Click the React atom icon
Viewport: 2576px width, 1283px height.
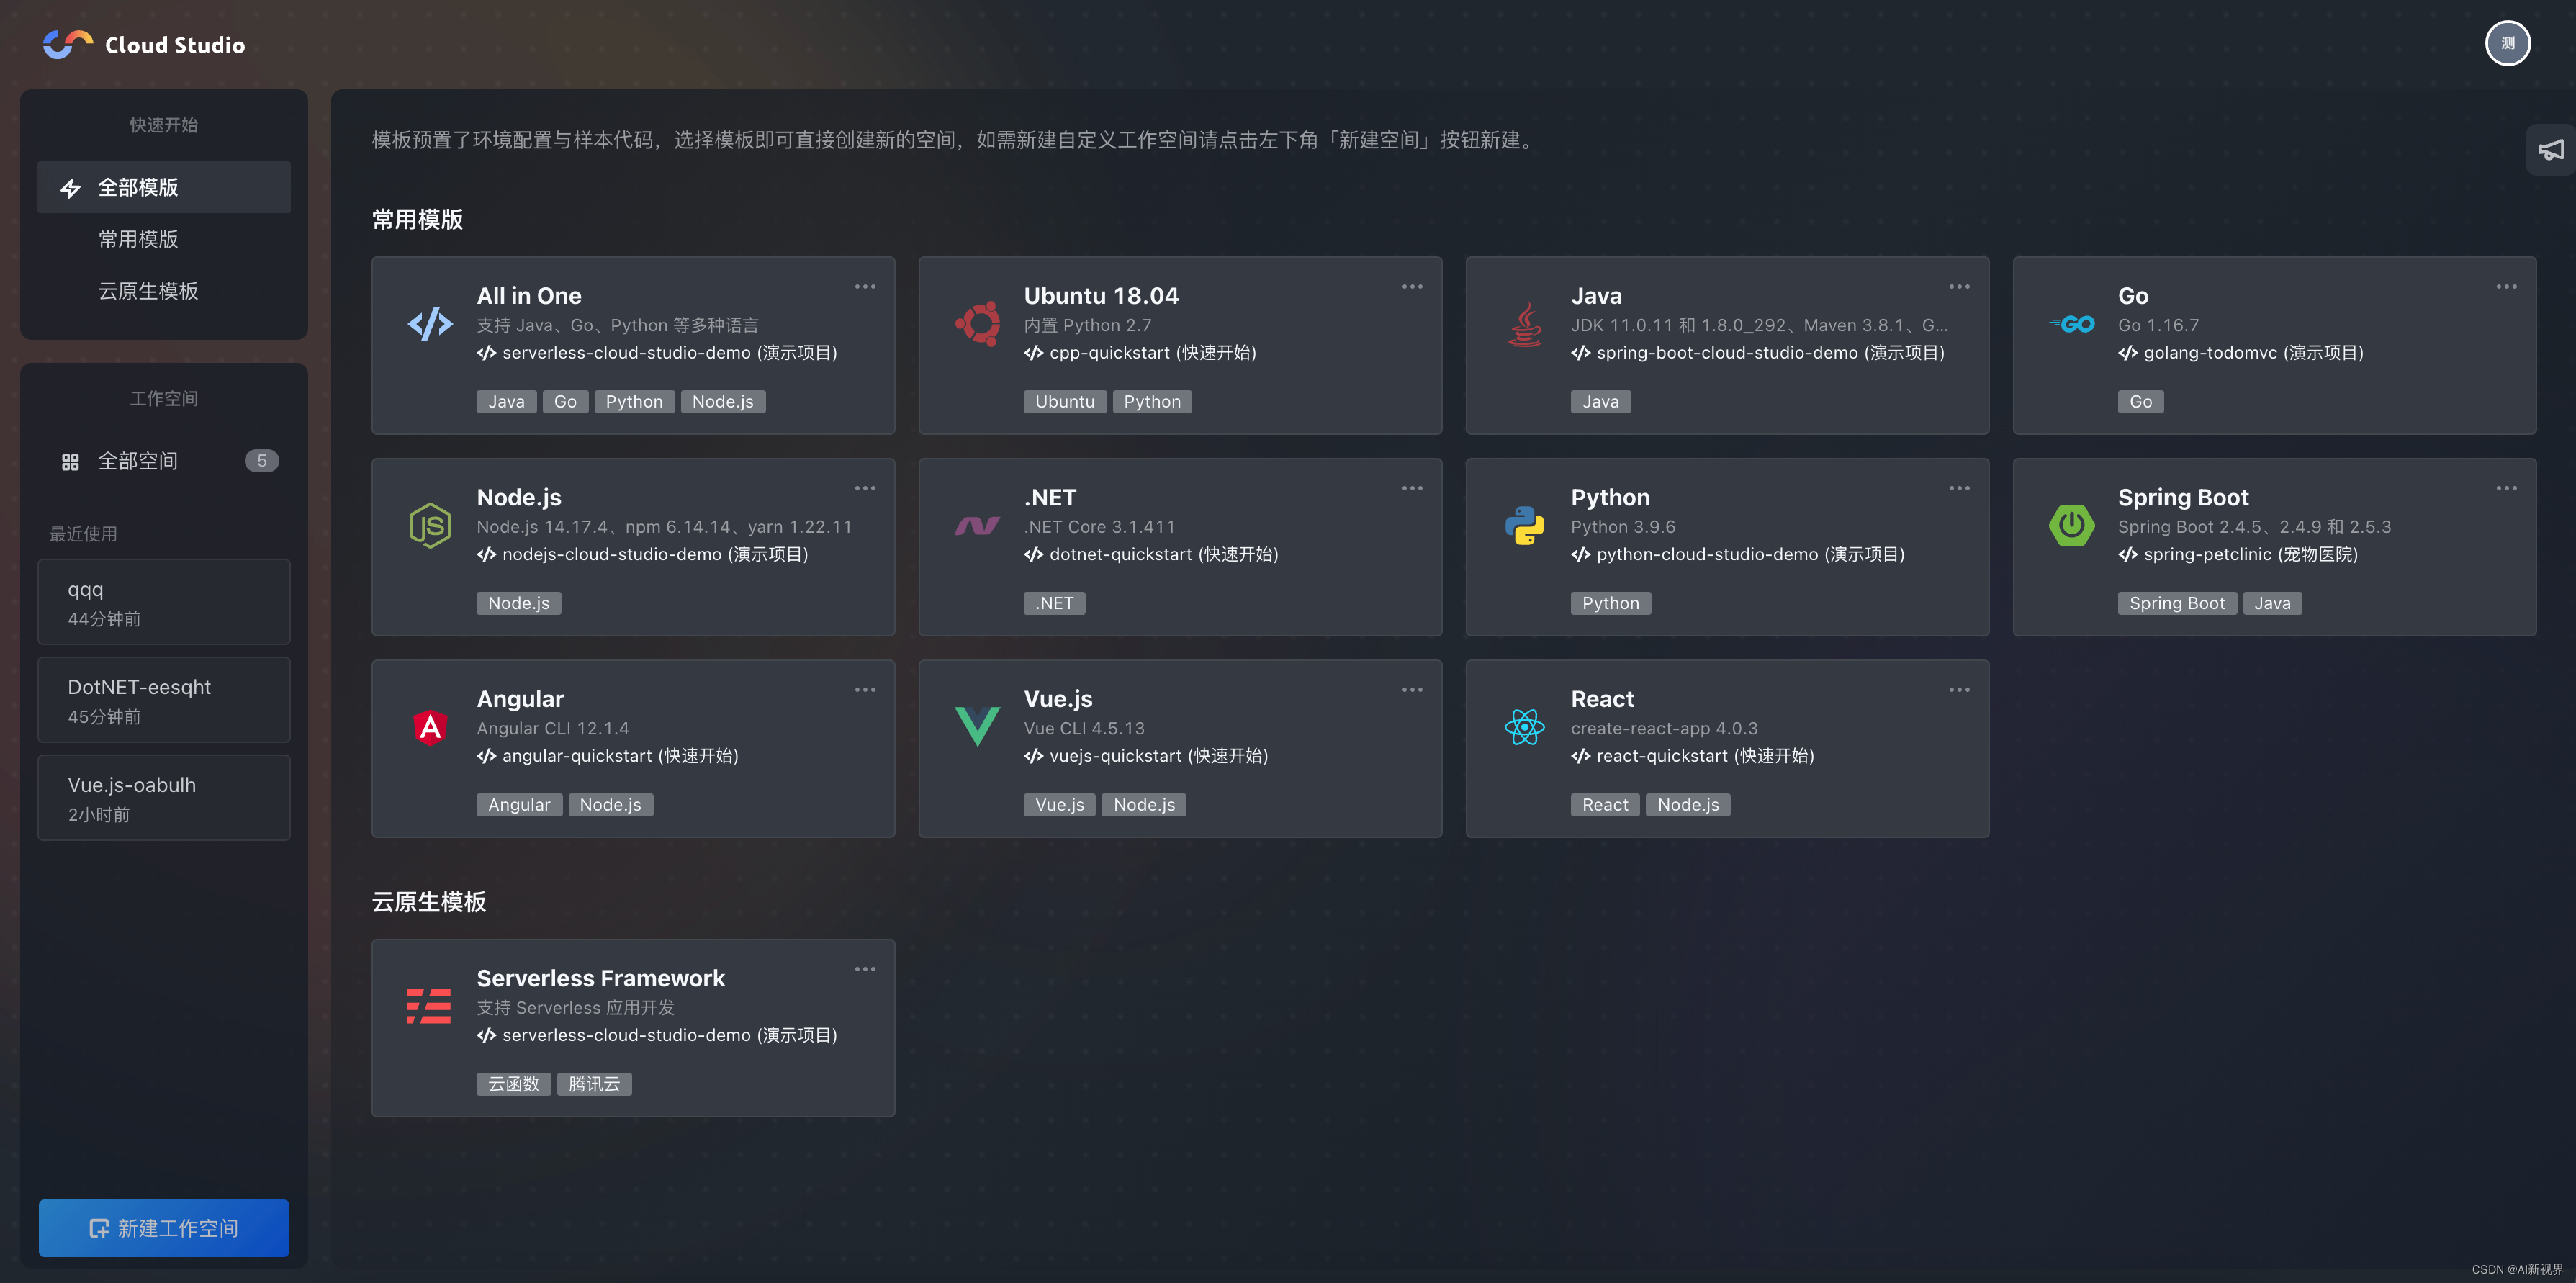click(x=1524, y=727)
